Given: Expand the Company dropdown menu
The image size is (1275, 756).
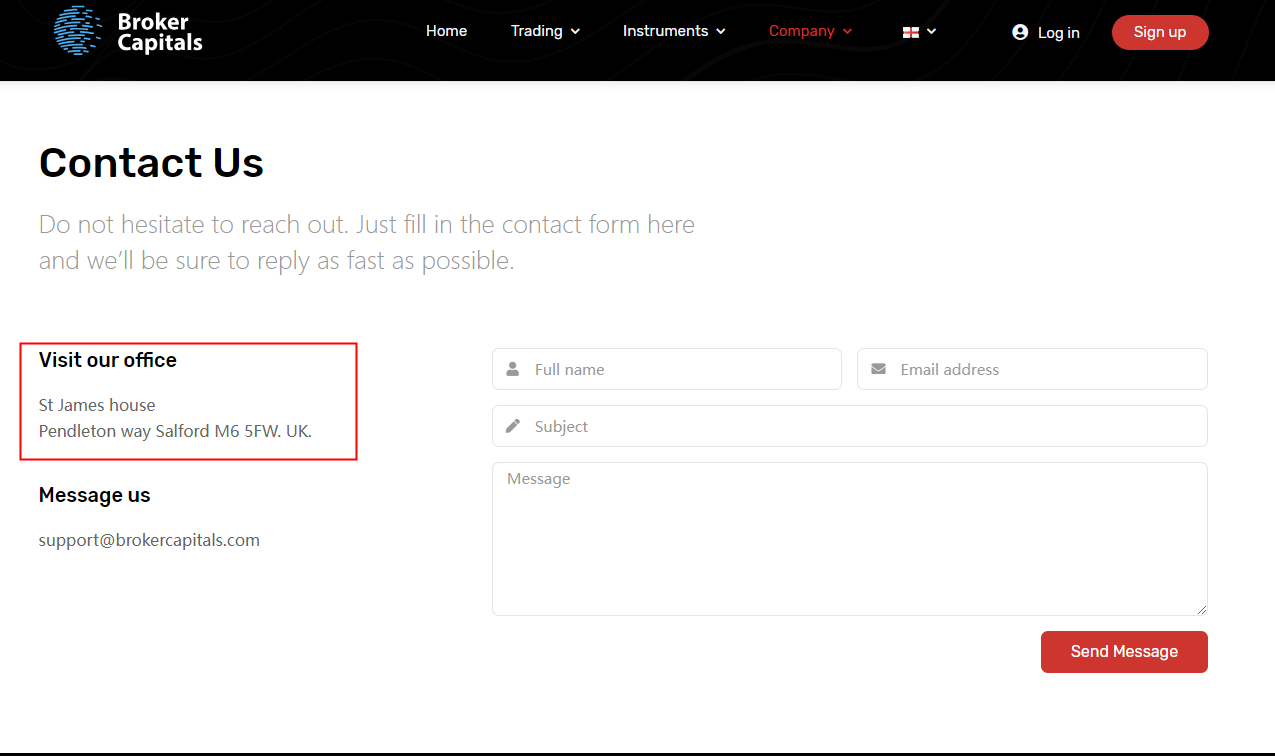Looking at the screenshot, I should [x=810, y=31].
